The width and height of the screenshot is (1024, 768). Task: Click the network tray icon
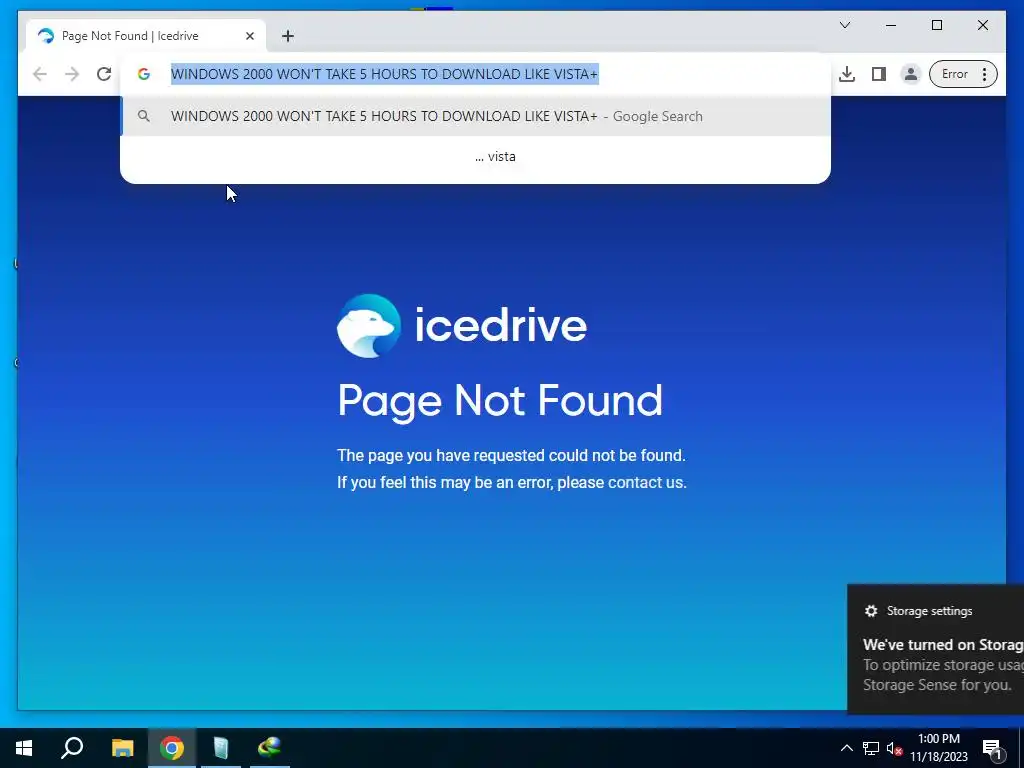click(871, 748)
